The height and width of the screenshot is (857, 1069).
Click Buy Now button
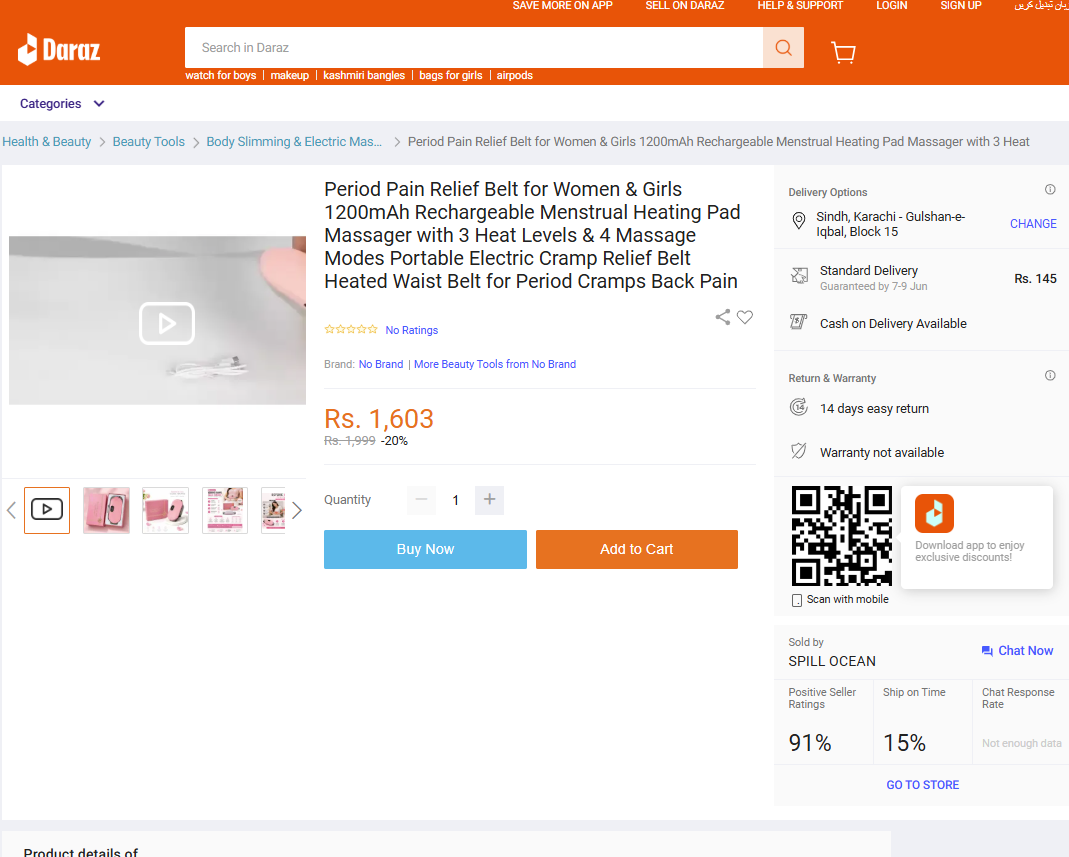425,550
